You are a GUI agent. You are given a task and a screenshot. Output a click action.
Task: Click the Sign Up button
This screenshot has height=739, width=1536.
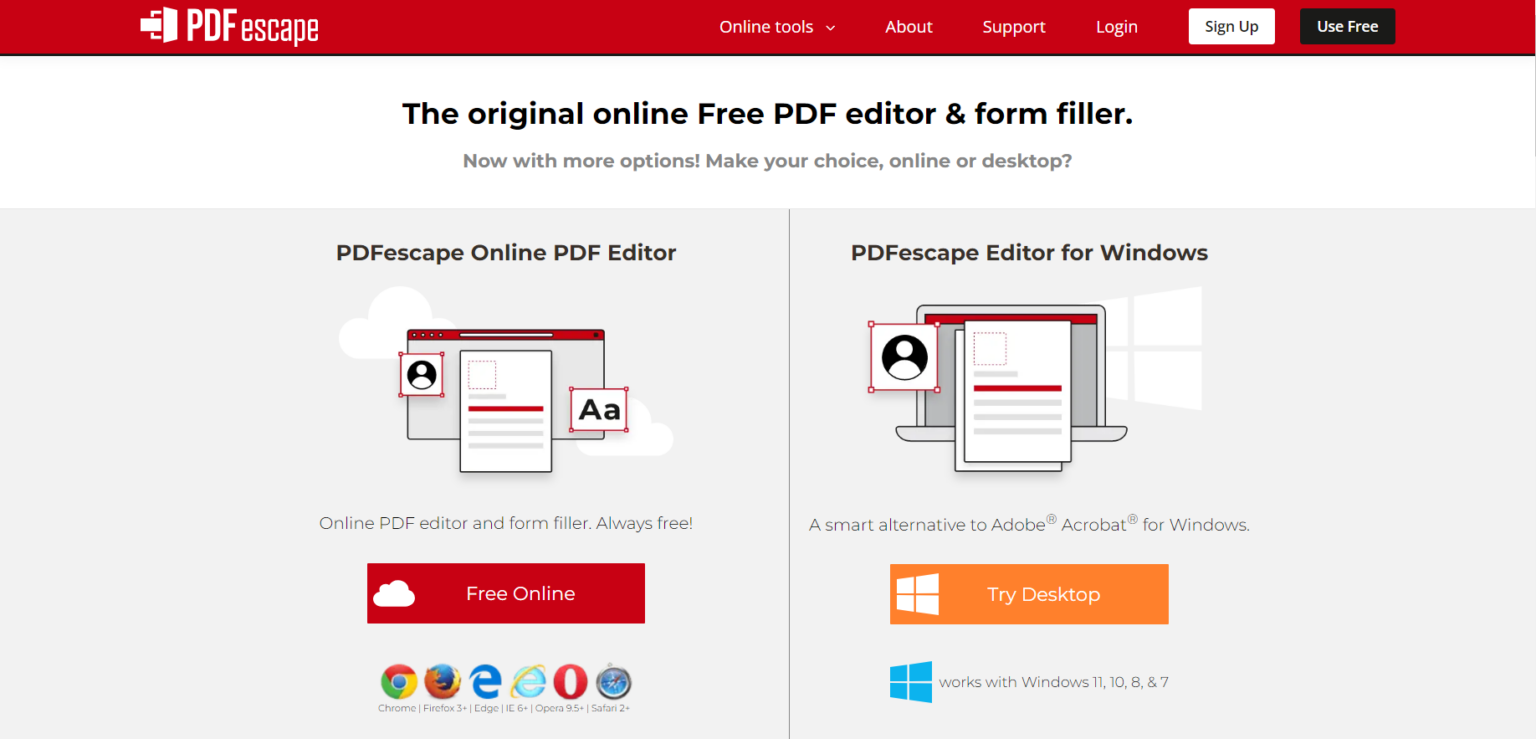point(1231,26)
